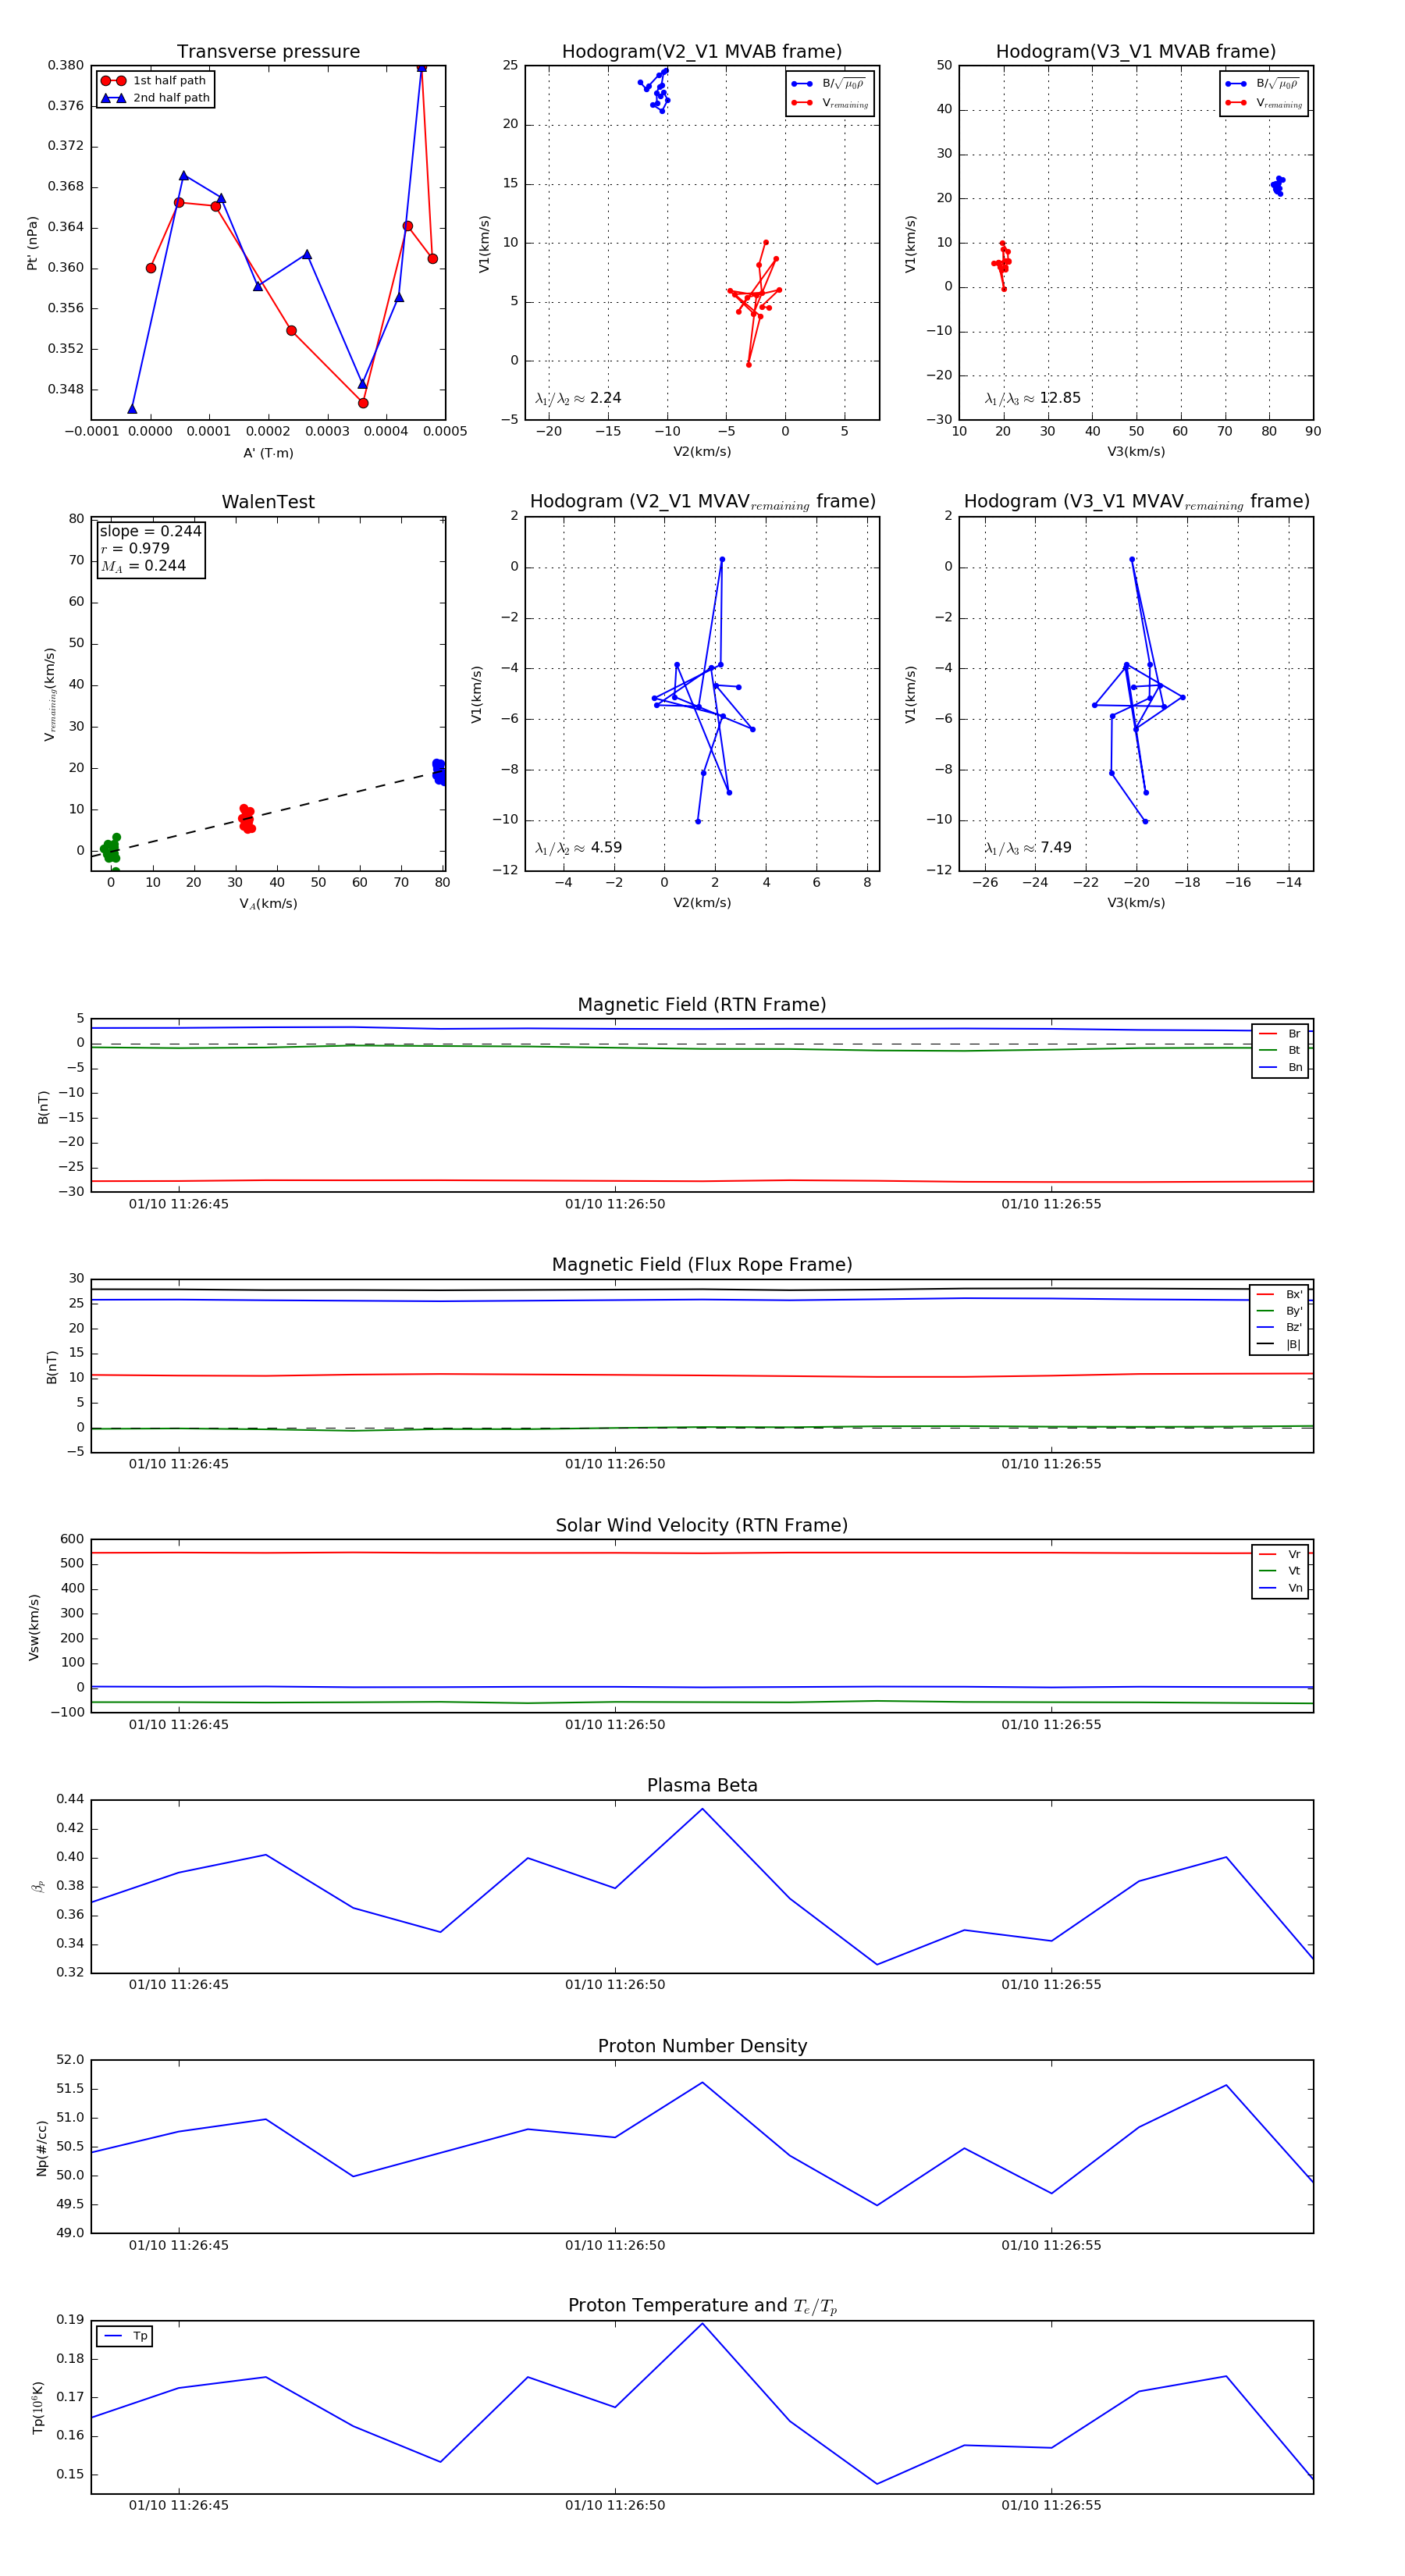The image size is (1405, 2576).
Task: Click the 'WalenTest' plot title
Action: 268,502
